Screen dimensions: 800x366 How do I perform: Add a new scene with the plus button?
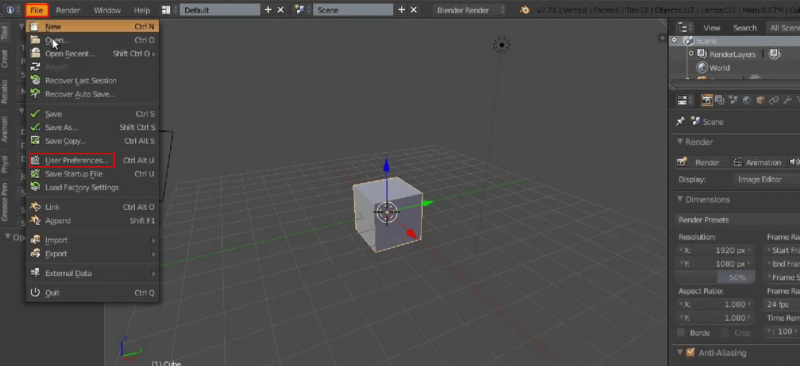pyautogui.click(x=402, y=10)
